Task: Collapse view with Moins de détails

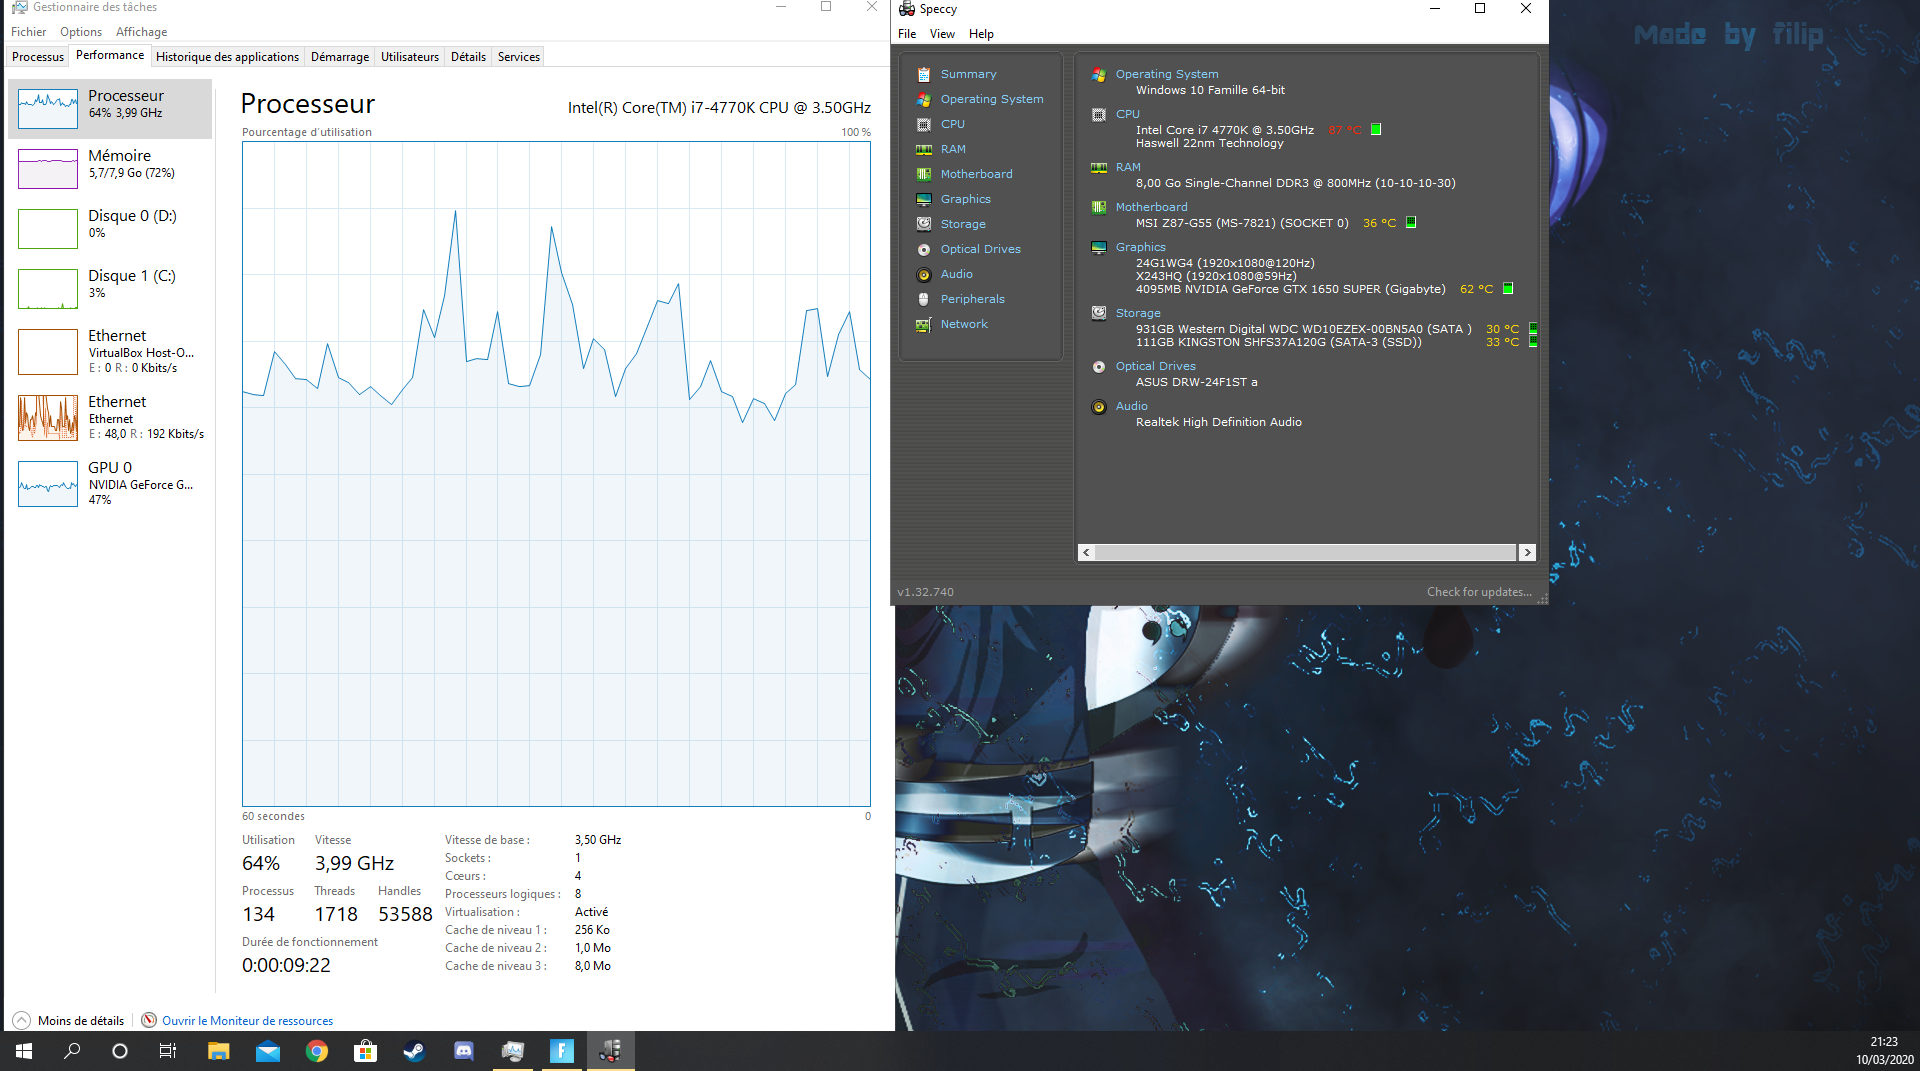Action: [69, 1021]
